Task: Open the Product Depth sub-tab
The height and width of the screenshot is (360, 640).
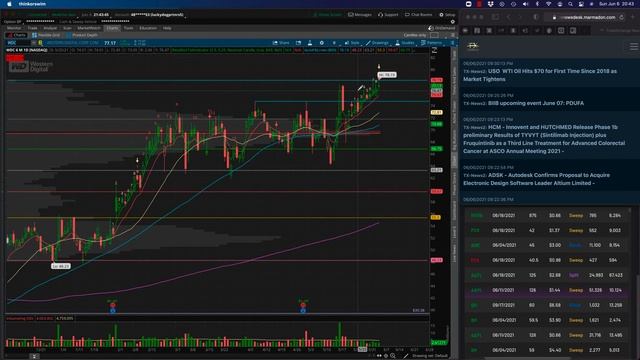Action: click(x=82, y=35)
